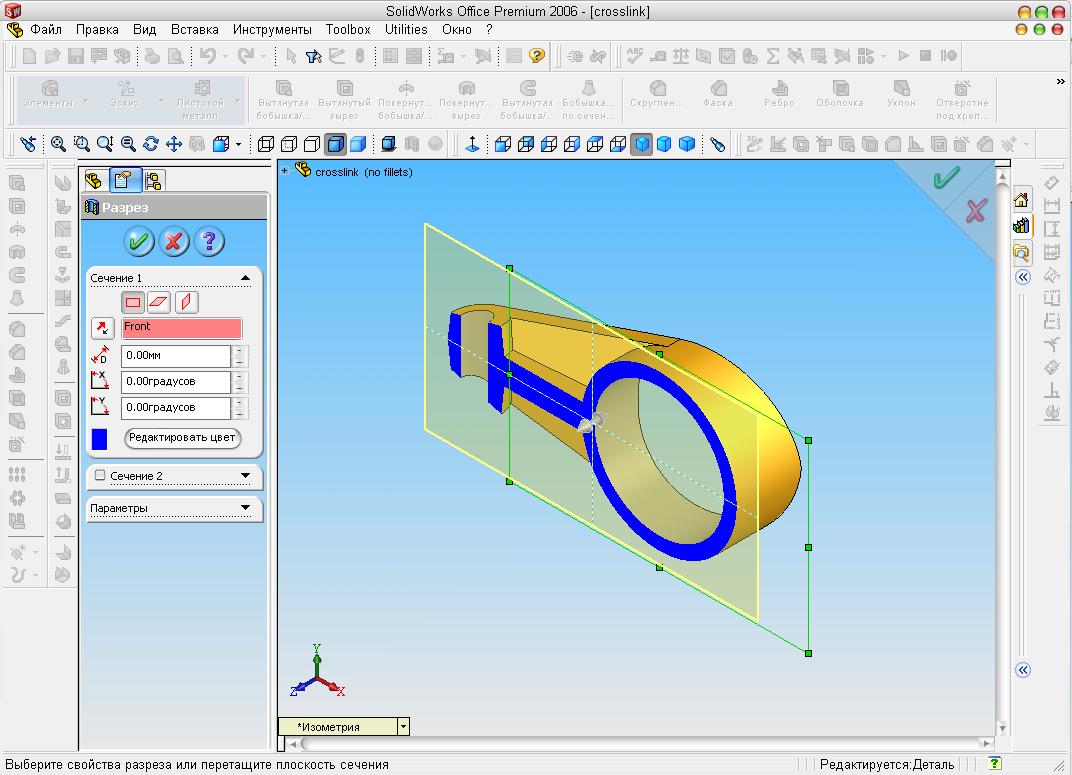Screen dimensions: 1072x775
Task: Edit the 0.00мм offset distance field
Action: [x=176, y=356]
